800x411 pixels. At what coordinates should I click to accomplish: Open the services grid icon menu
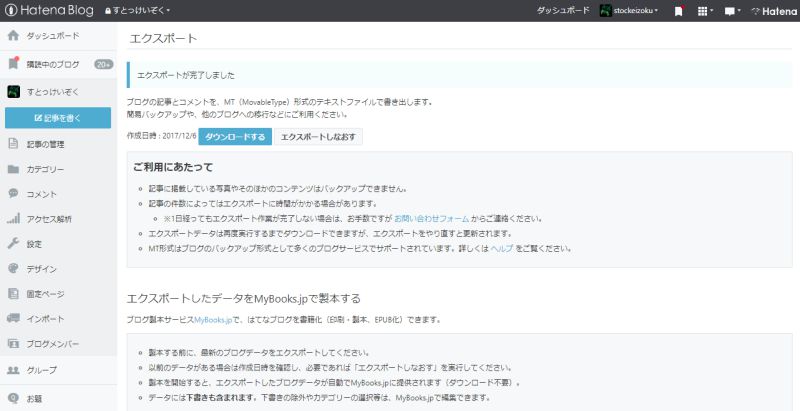click(x=705, y=11)
